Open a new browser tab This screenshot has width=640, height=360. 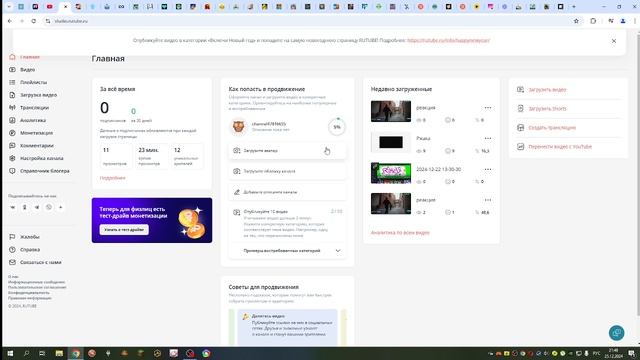[x=573, y=7]
